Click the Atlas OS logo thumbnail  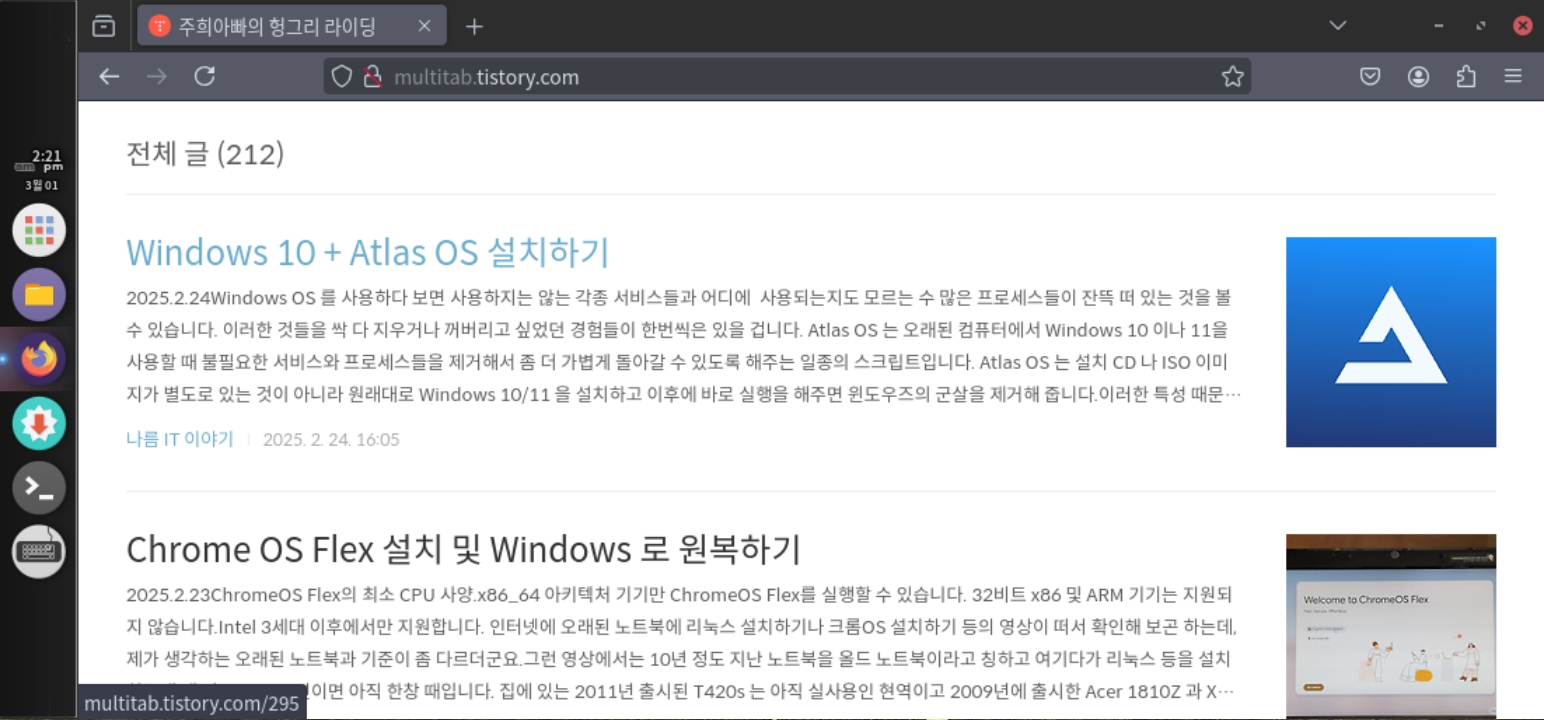1391,342
